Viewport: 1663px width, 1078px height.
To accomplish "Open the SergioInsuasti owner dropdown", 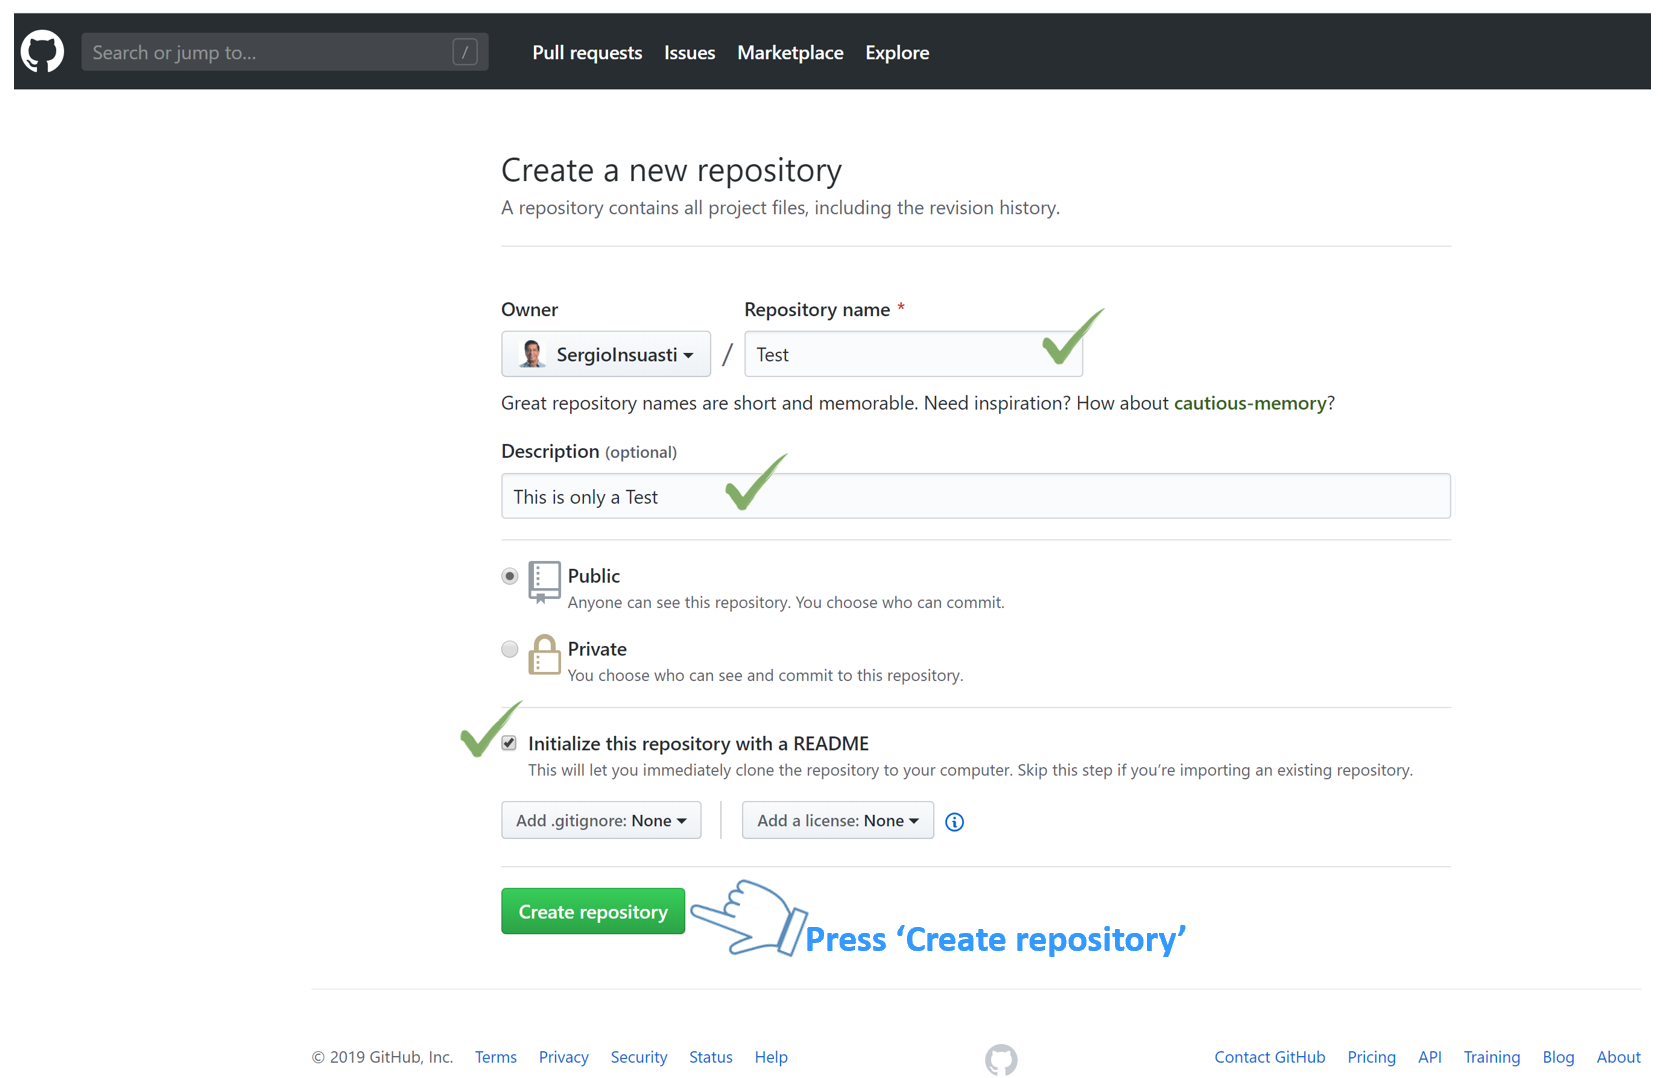I will (606, 354).
